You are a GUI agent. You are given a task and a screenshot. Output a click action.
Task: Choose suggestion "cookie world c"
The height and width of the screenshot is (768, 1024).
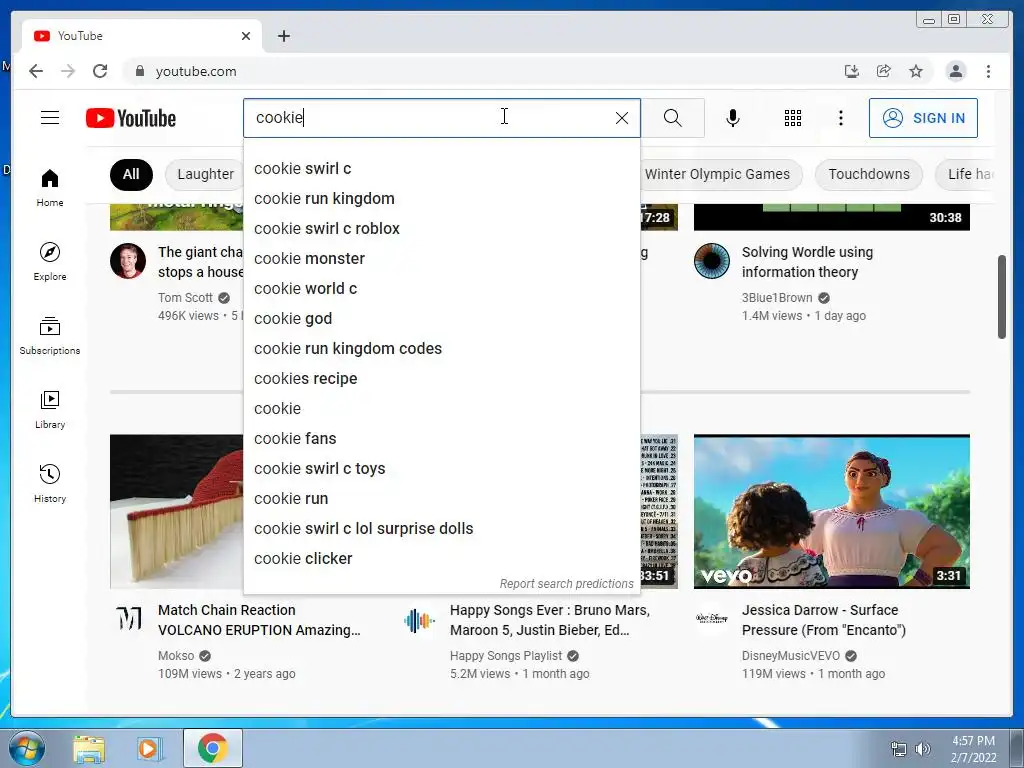point(441,289)
